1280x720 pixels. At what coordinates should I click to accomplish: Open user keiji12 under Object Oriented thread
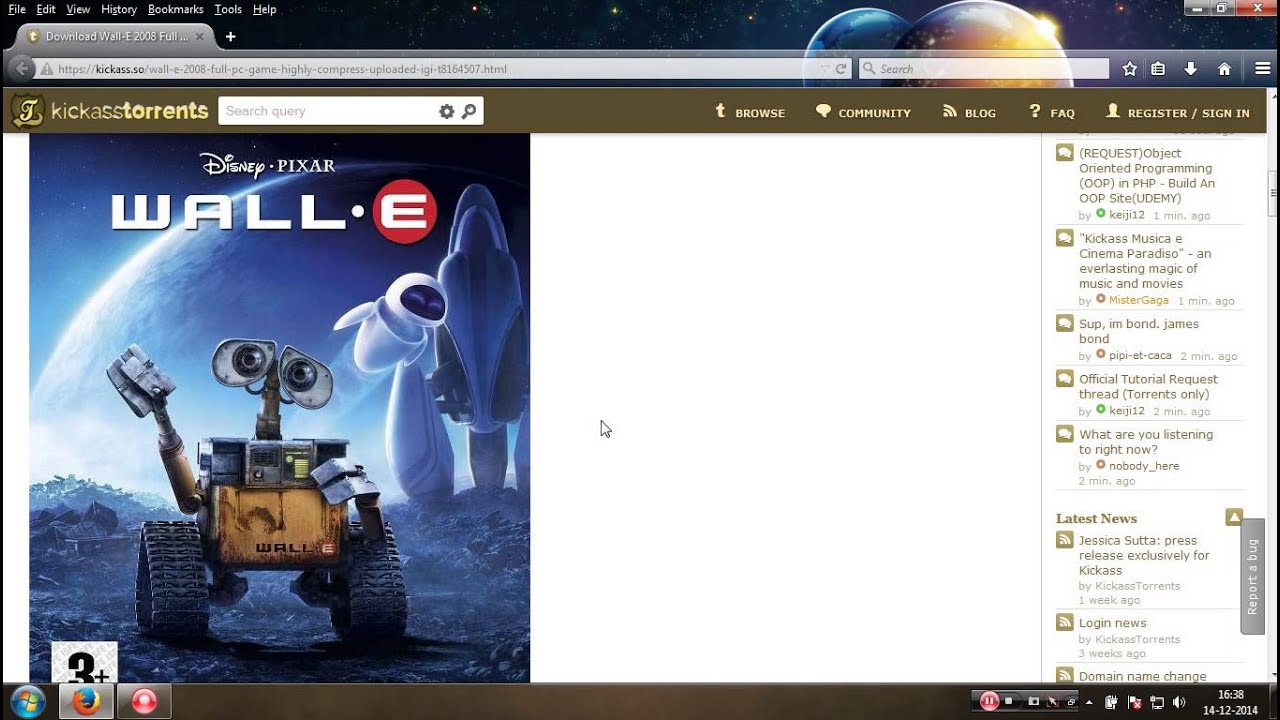(x=1127, y=215)
